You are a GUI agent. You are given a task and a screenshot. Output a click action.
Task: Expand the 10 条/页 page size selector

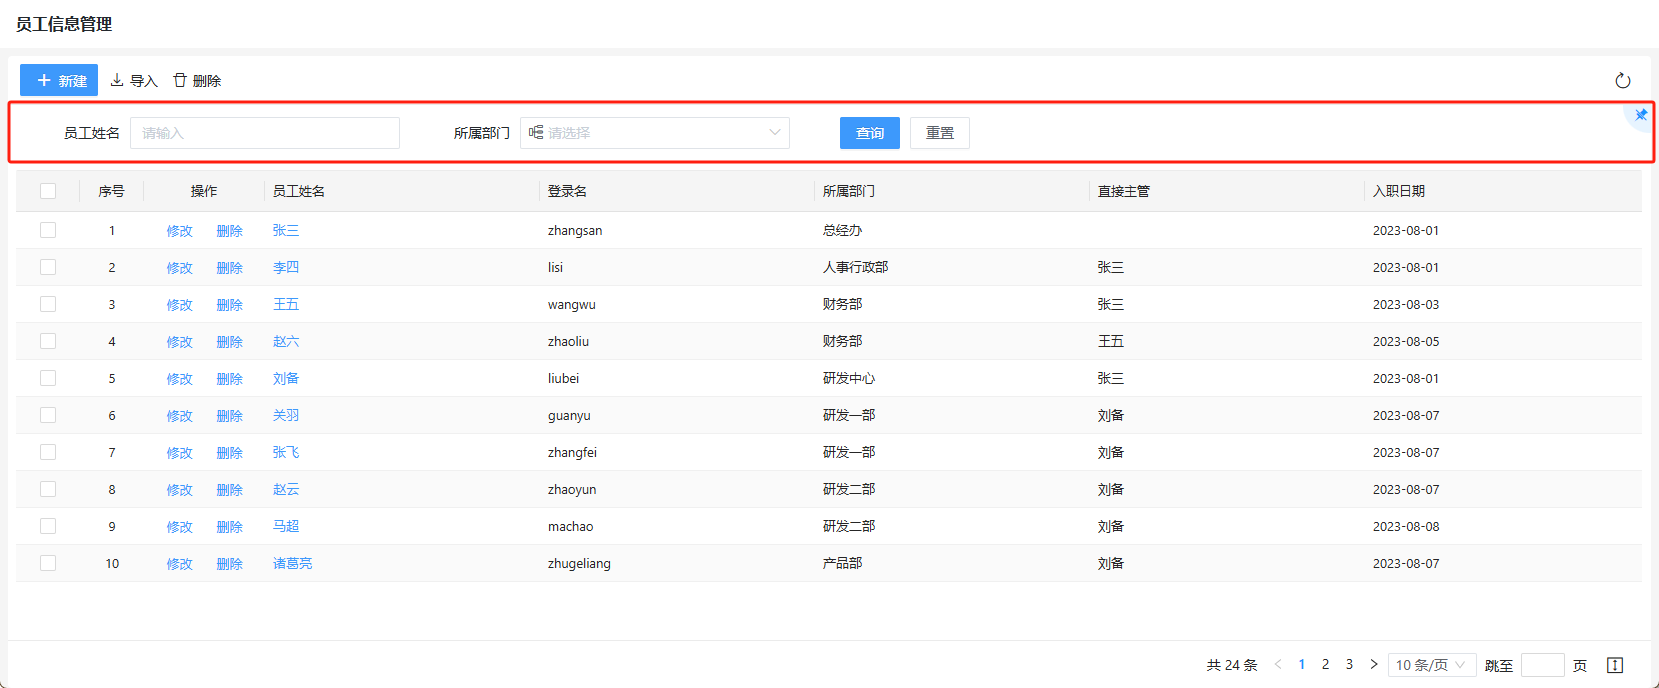[x=1431, y=665]
